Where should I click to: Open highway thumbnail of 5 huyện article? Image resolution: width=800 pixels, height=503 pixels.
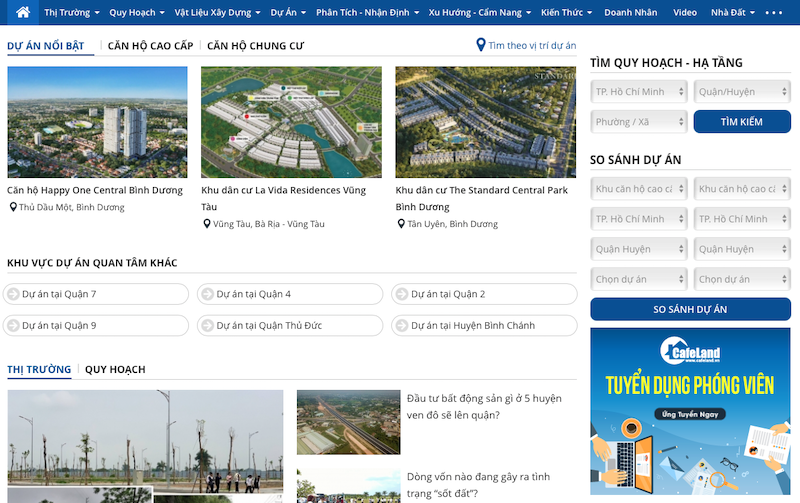click(348, 422)
